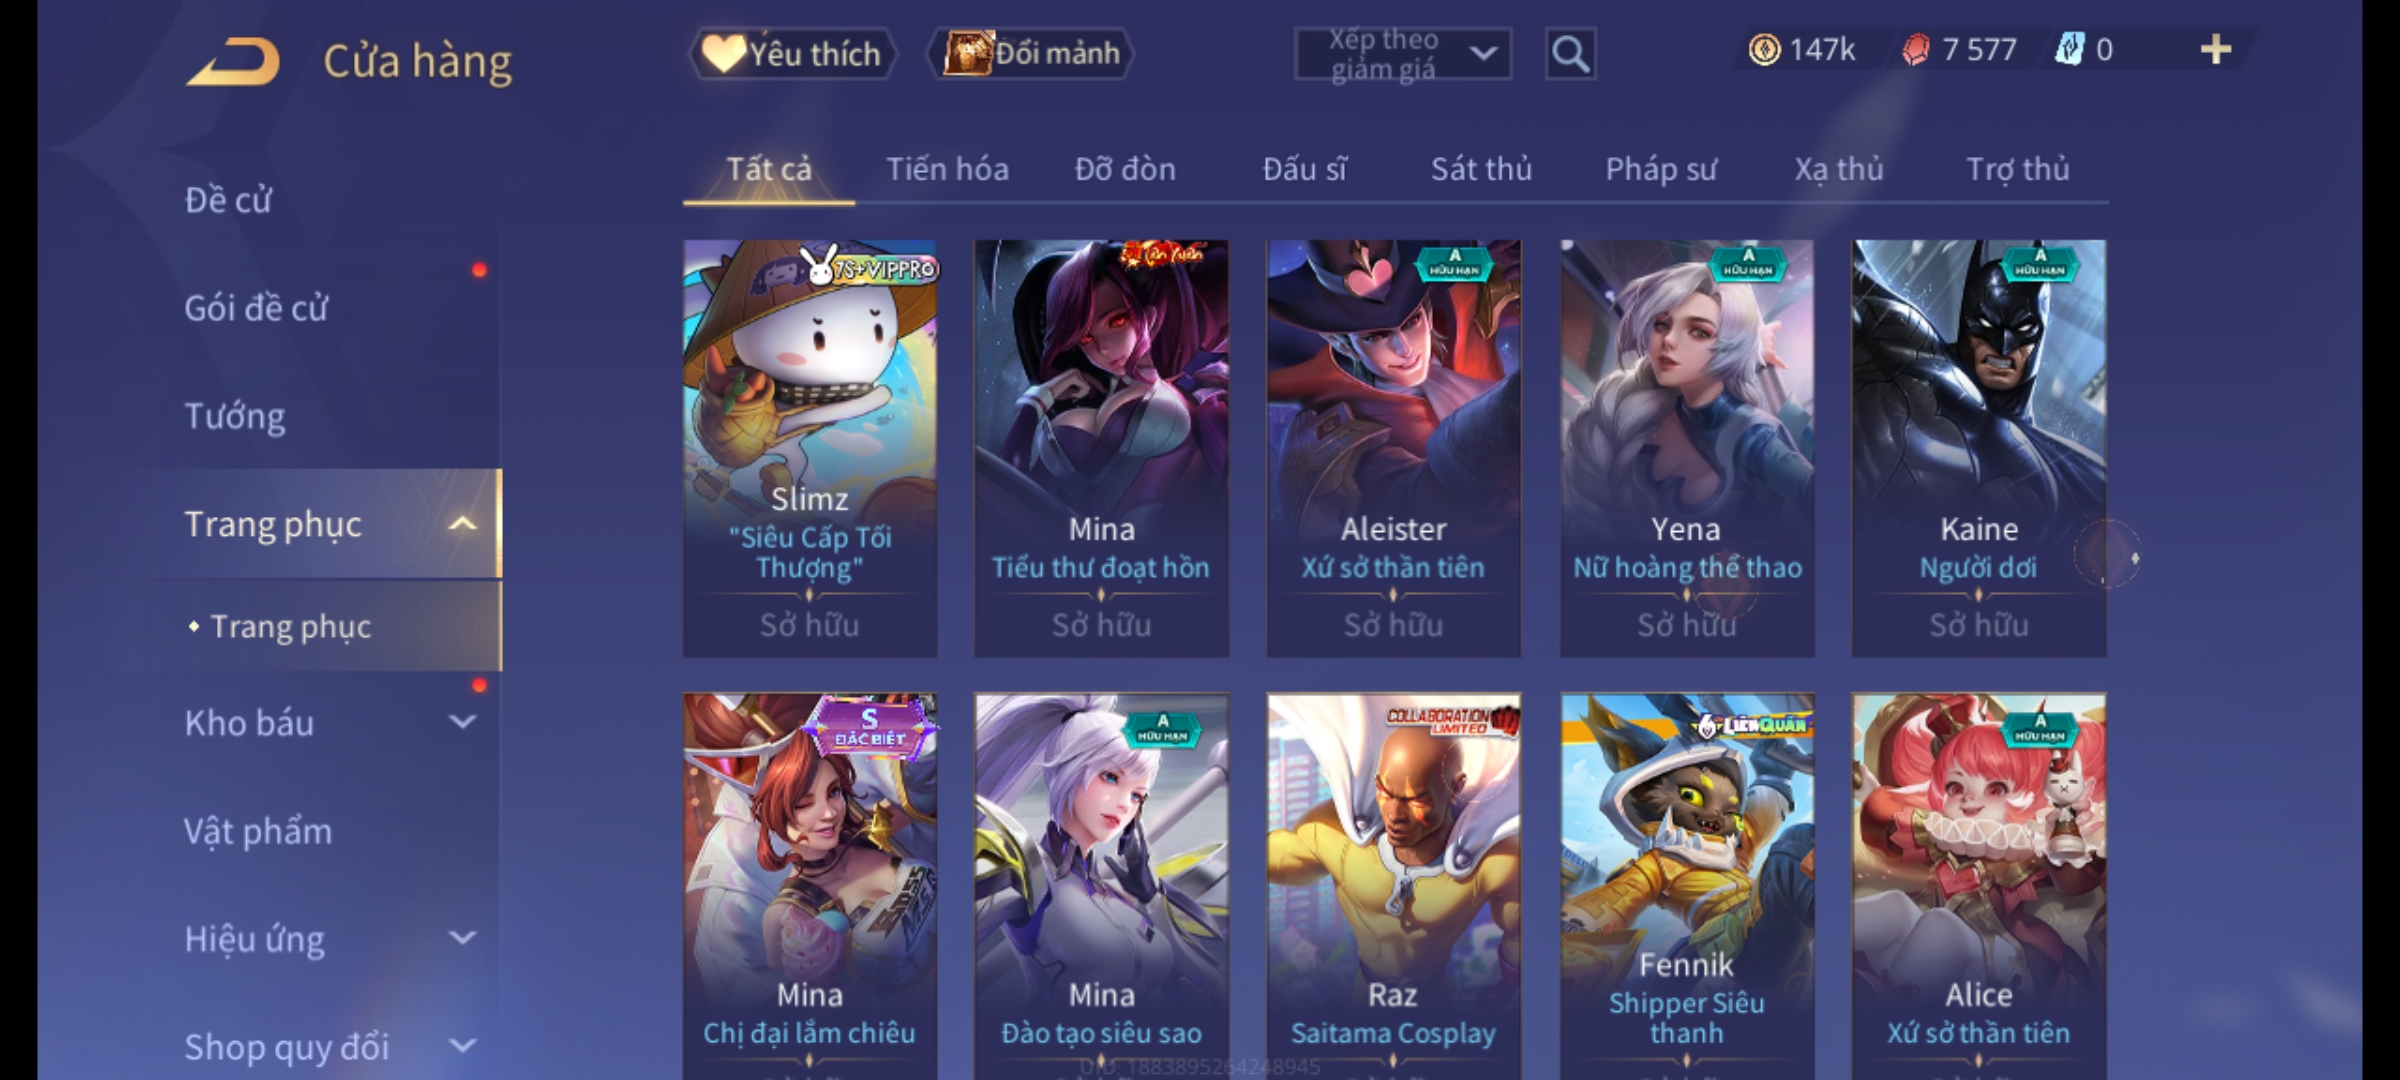
Task: Go to Tướng in sidebar
Action: pyautogui.click(x=234, y=416)
